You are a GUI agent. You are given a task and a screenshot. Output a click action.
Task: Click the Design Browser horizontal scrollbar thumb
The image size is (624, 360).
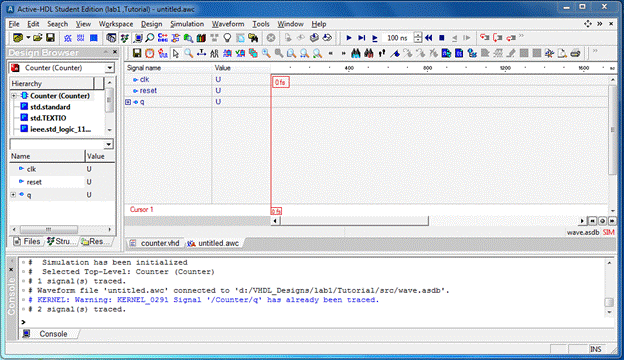(49, 230)
